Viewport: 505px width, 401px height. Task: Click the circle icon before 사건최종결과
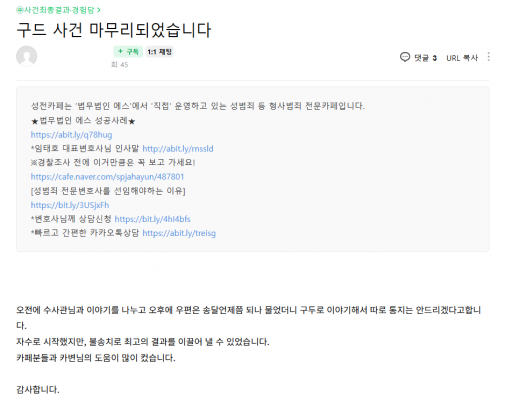(19, 10)
